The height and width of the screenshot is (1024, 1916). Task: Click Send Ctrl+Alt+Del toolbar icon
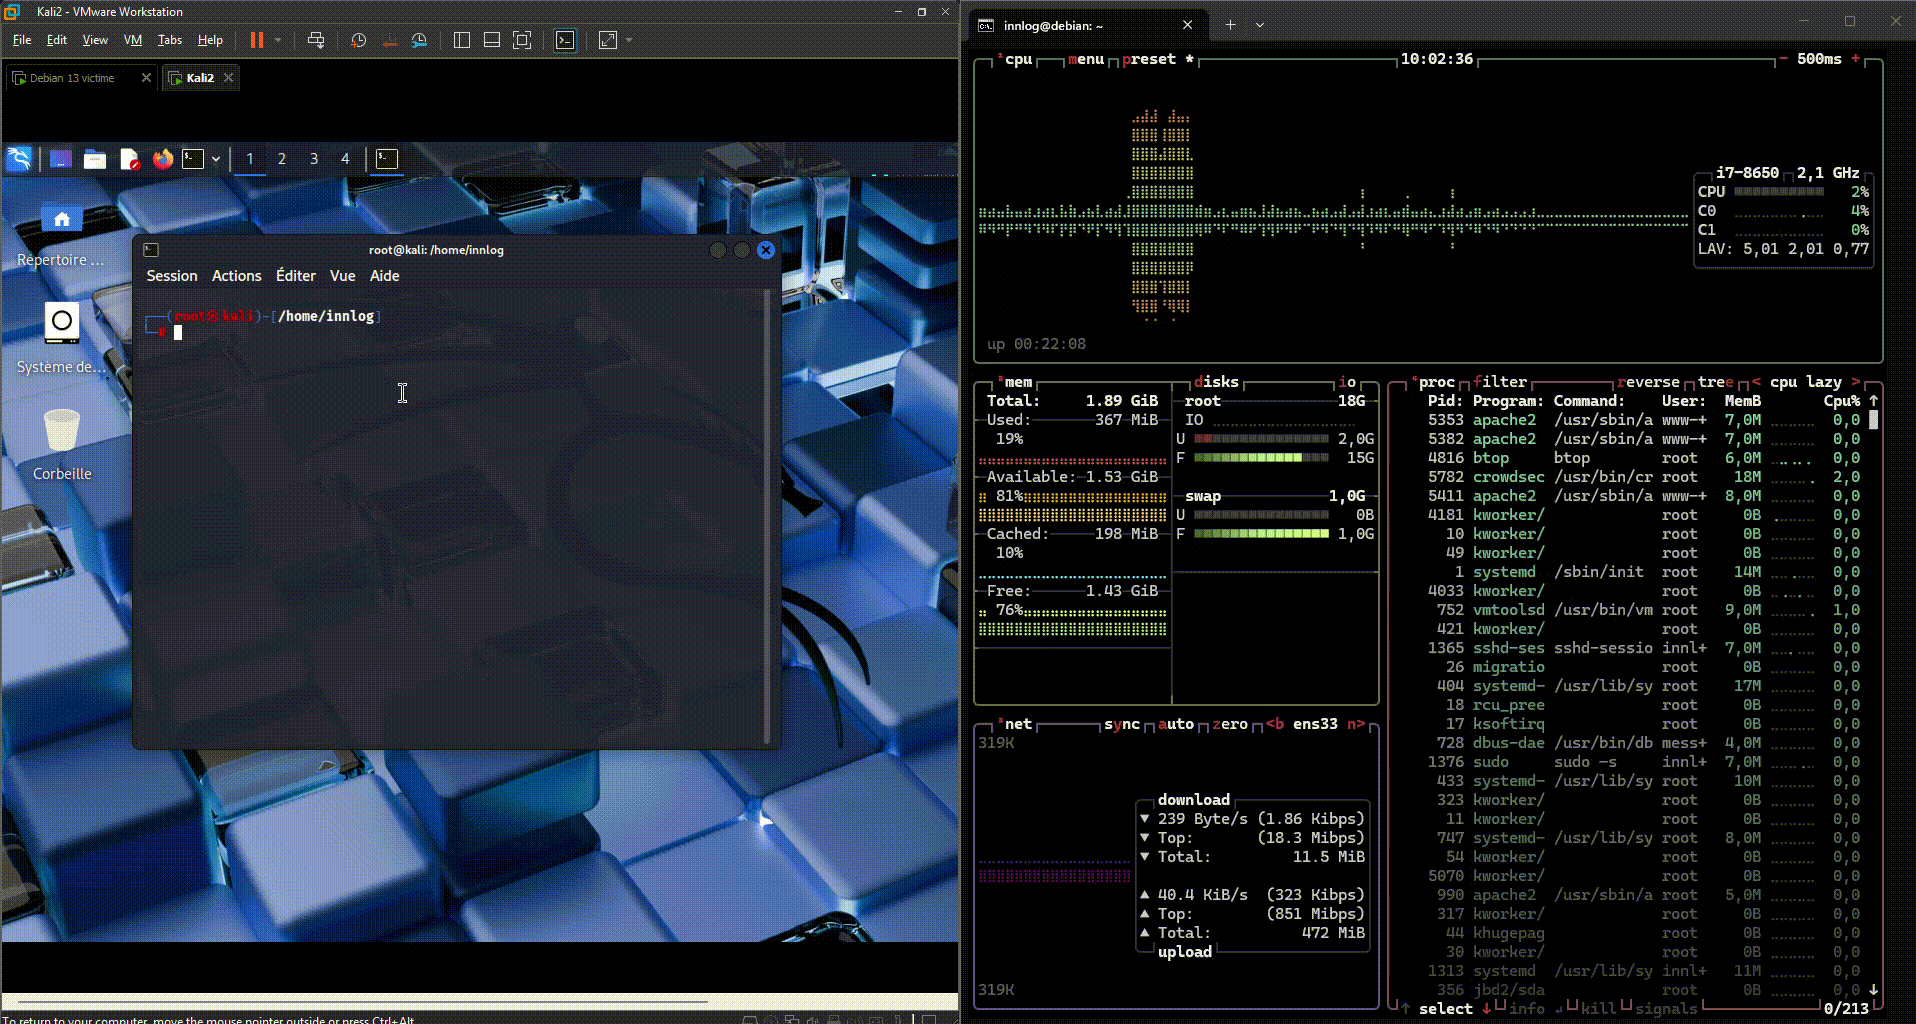coord(316,40)
